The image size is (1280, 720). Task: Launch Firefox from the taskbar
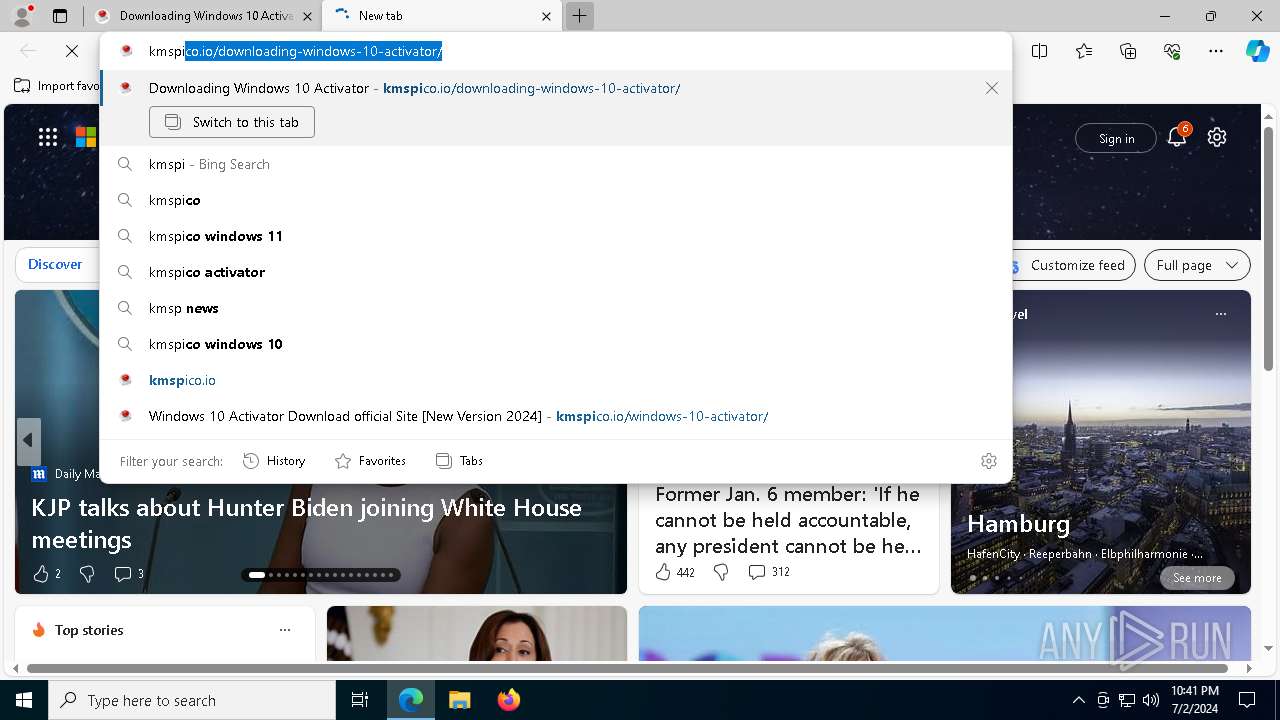[508, 700]
